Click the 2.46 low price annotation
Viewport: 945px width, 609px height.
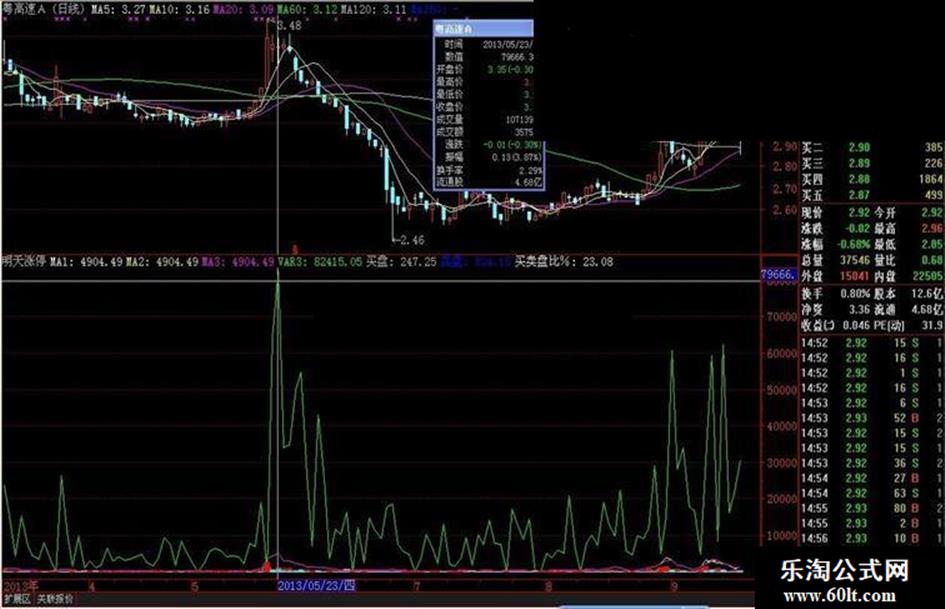412,240
